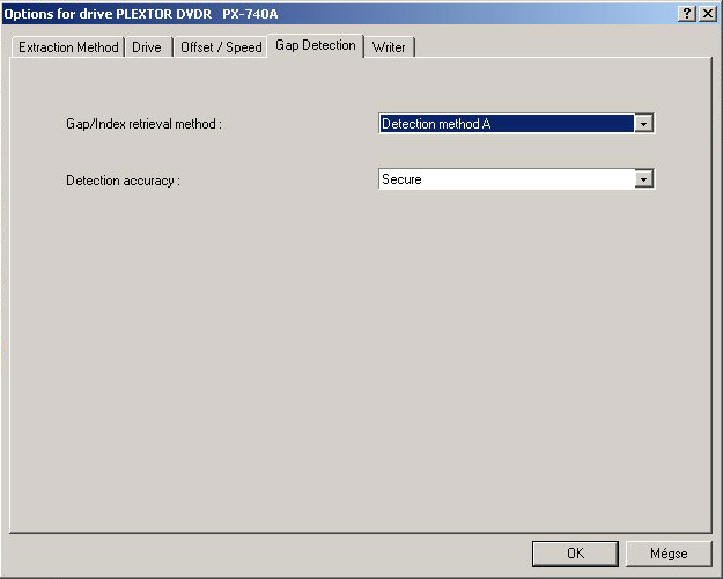Select the Gap Detection tab

315,45
